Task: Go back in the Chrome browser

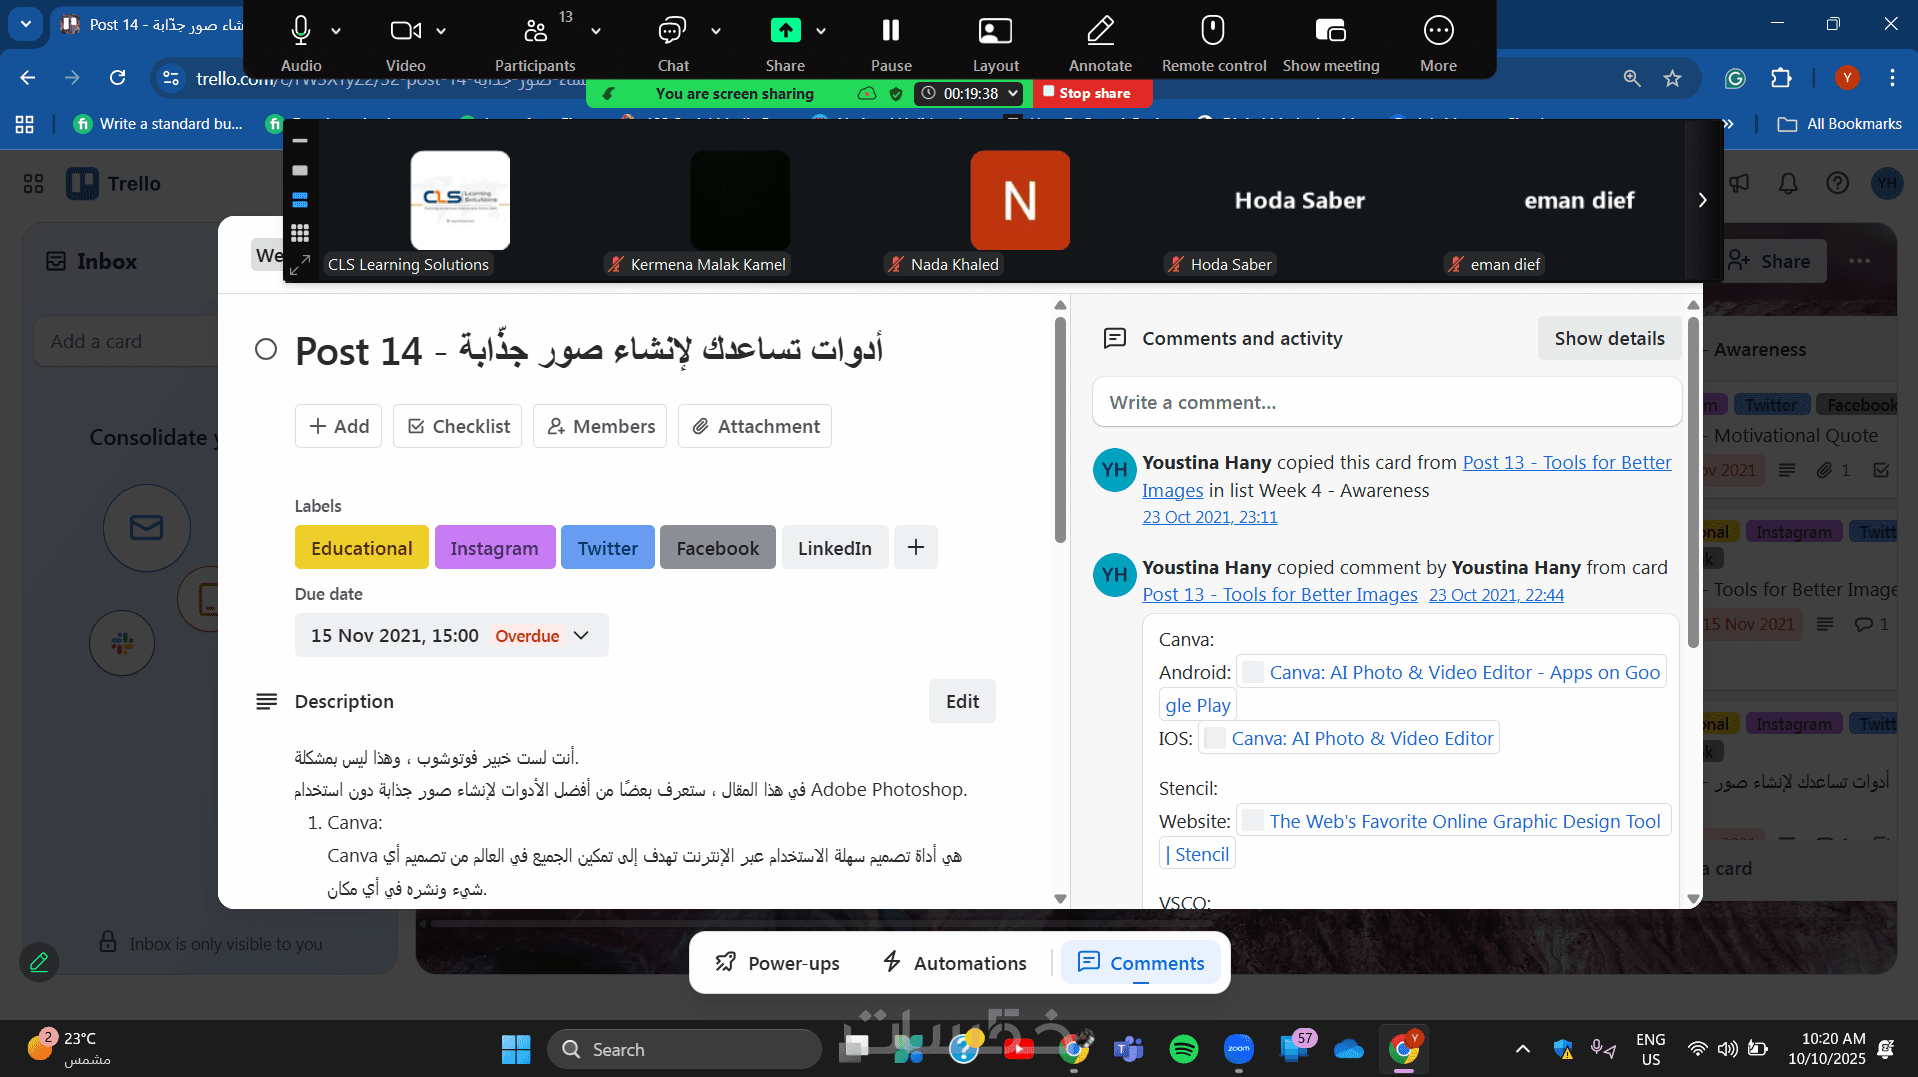Action: point(28,78)
